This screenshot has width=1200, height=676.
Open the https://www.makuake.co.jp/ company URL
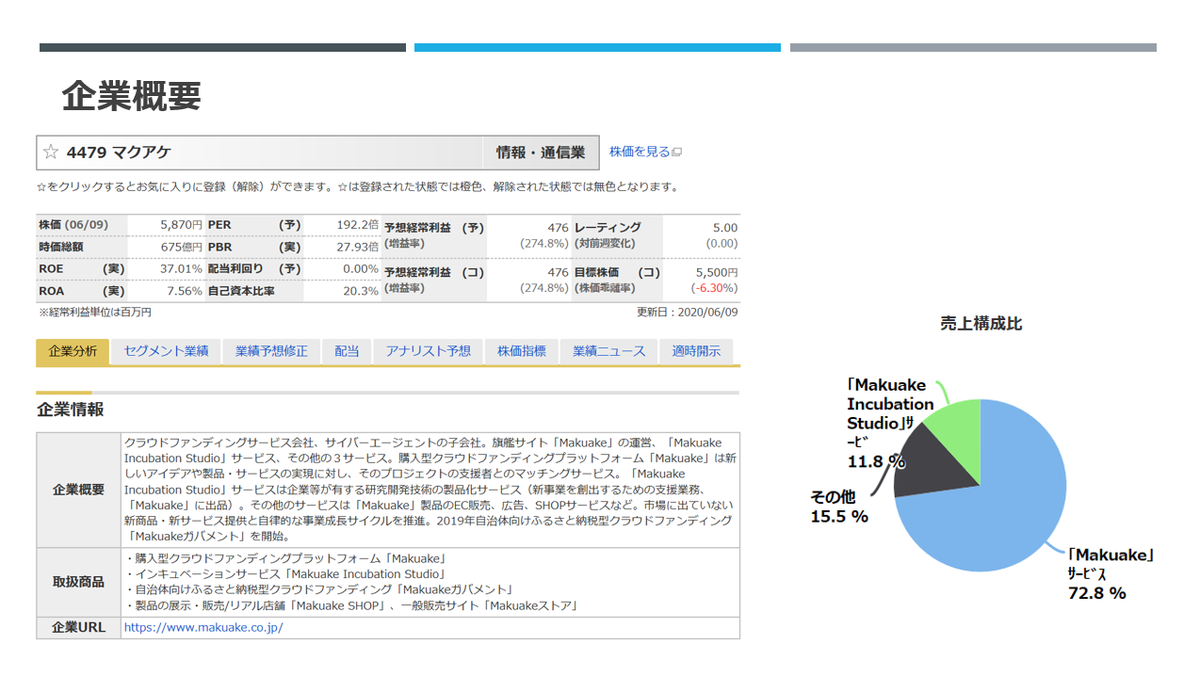203,628
